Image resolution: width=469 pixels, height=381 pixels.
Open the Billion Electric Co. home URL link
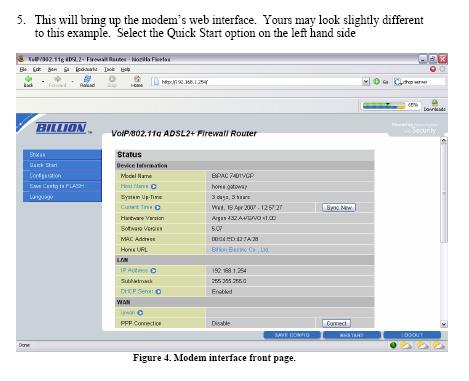(x=240, y=249)
